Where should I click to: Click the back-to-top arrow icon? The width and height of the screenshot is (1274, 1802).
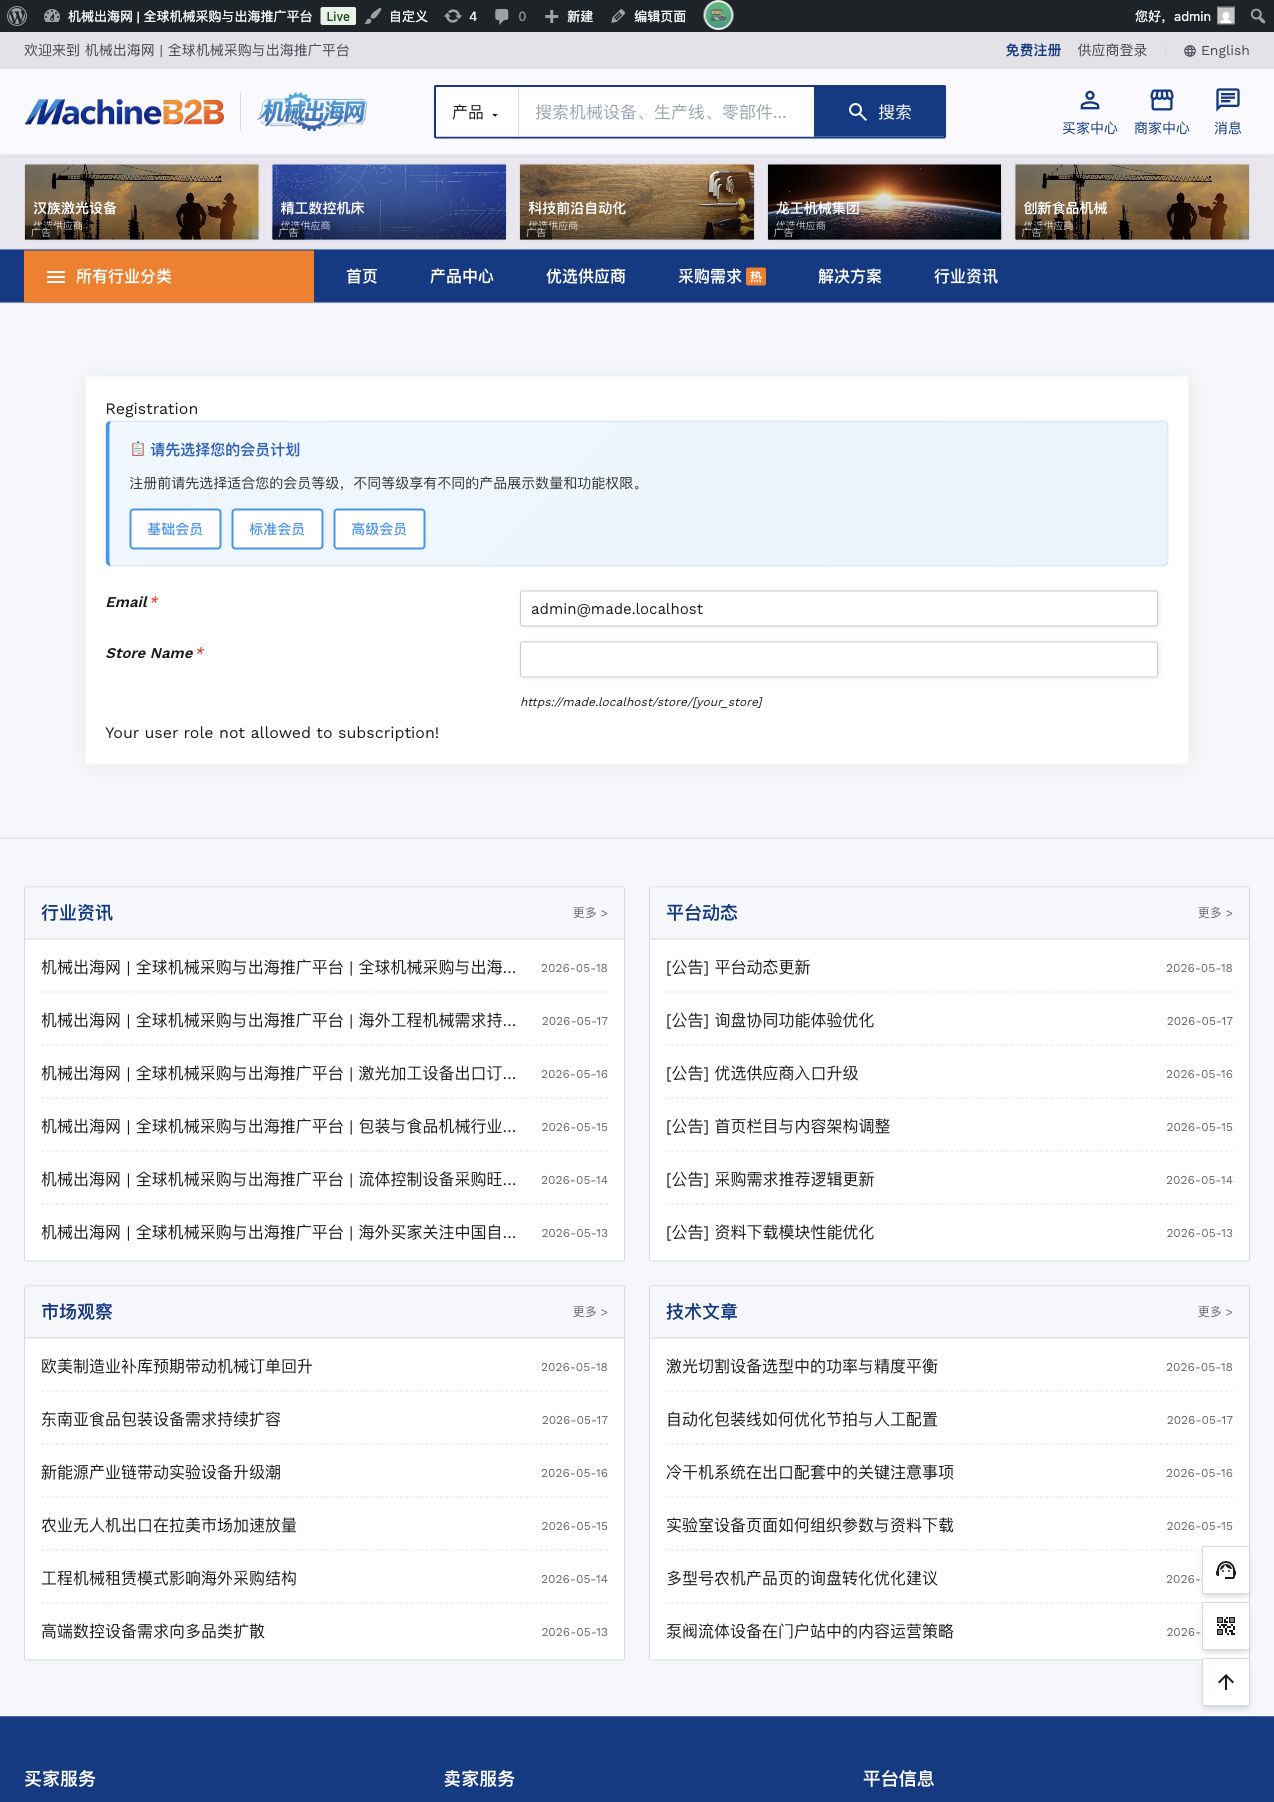tap(1225, 1682)
